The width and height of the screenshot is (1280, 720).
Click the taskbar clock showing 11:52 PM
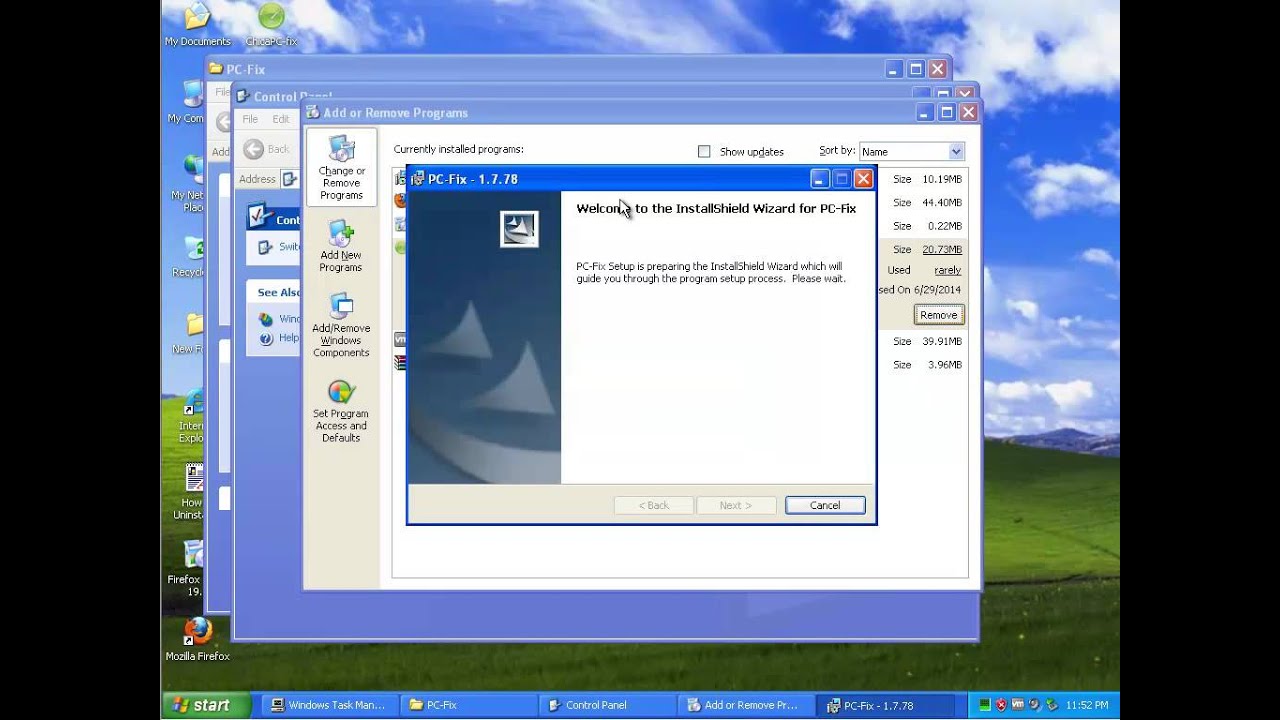point(1087,705)
